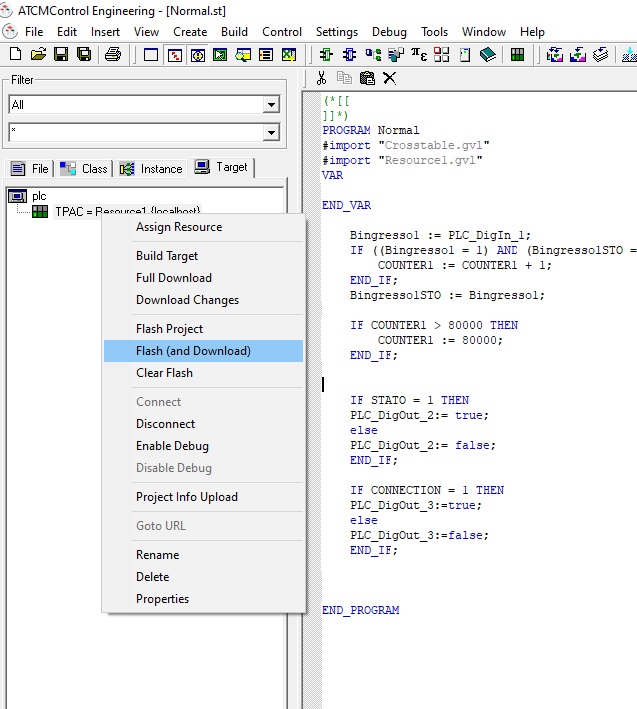This screenshot has height=709, width=637.
Task: Choose Assign Resource in context menu
Action: [x=203, y=227]
